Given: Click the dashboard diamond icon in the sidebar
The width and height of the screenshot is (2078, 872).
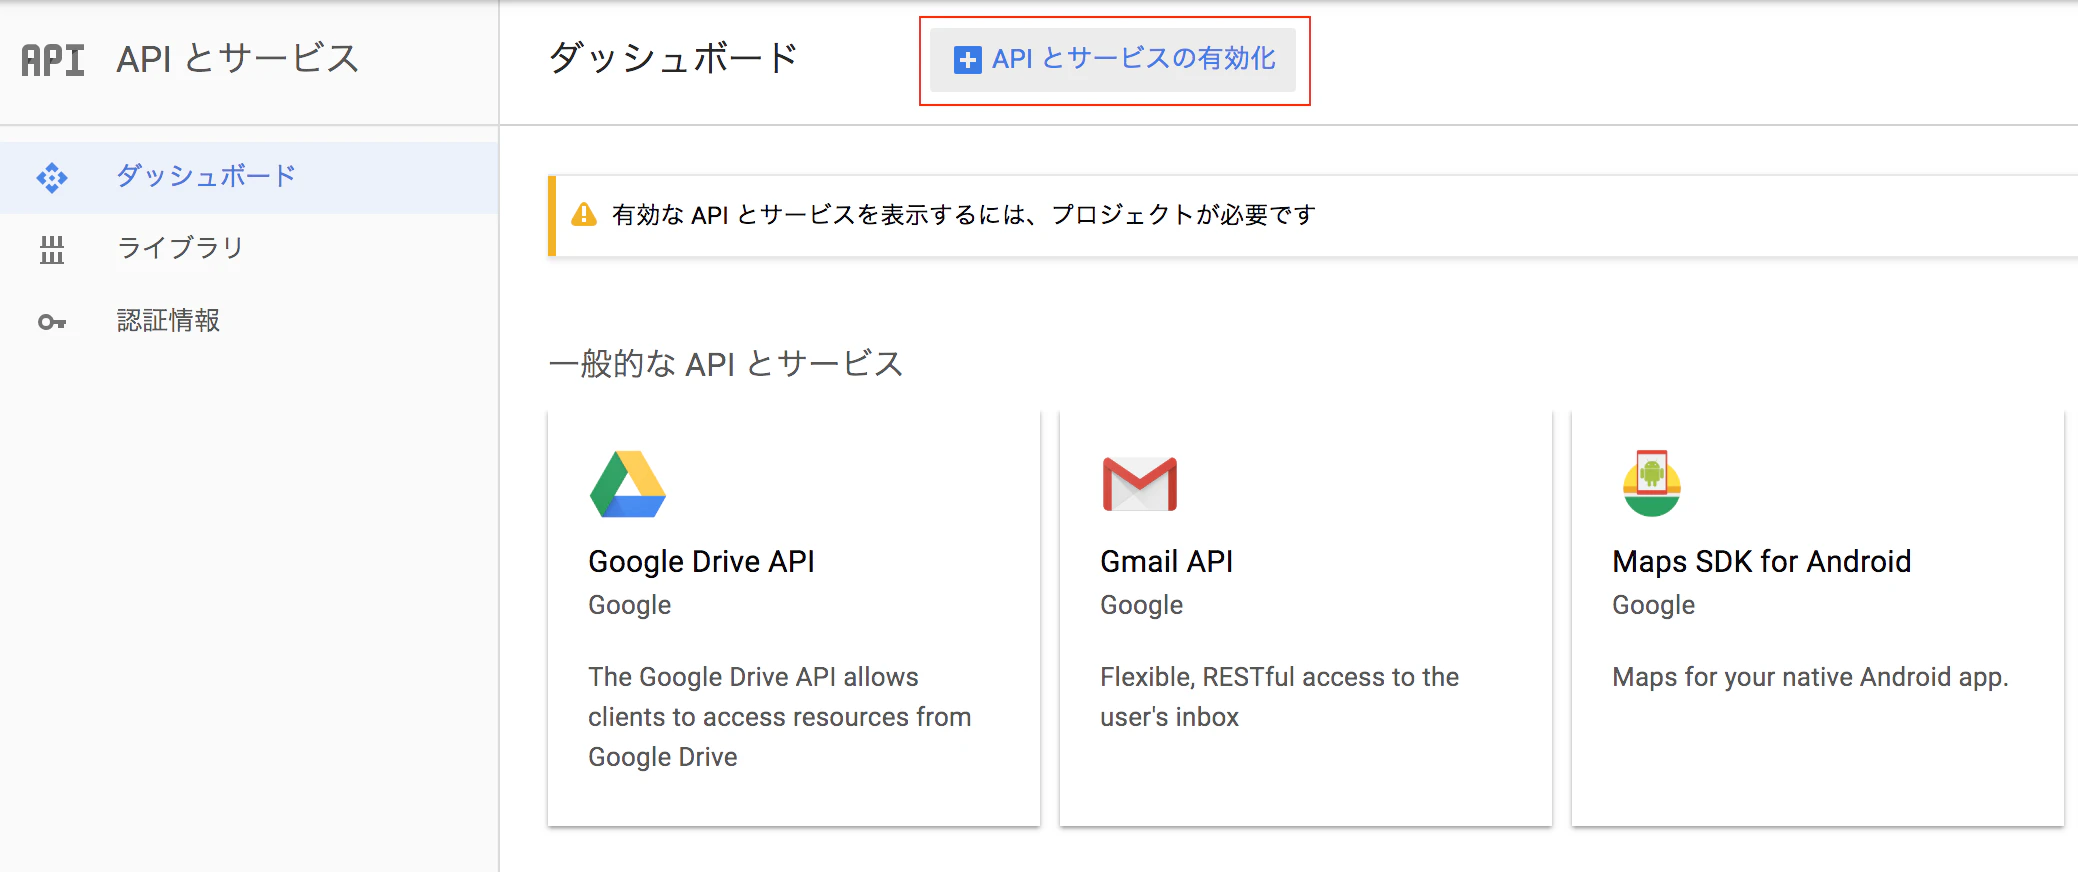Looking at the screenshot, I should [52, 178].
